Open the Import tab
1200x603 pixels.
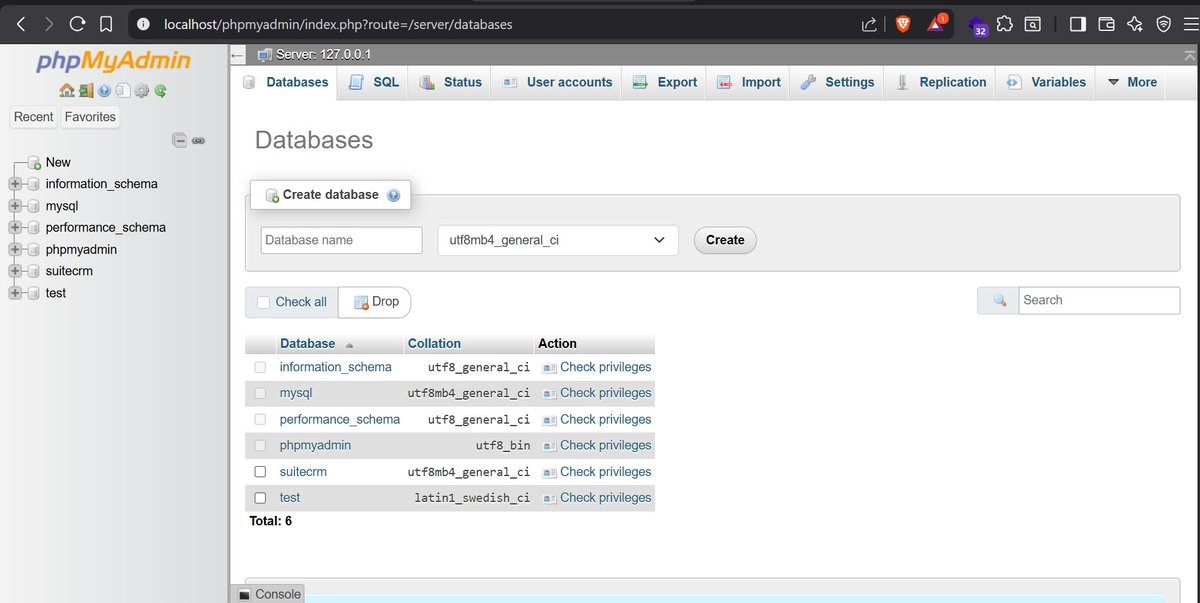click(x=749, y=82)
